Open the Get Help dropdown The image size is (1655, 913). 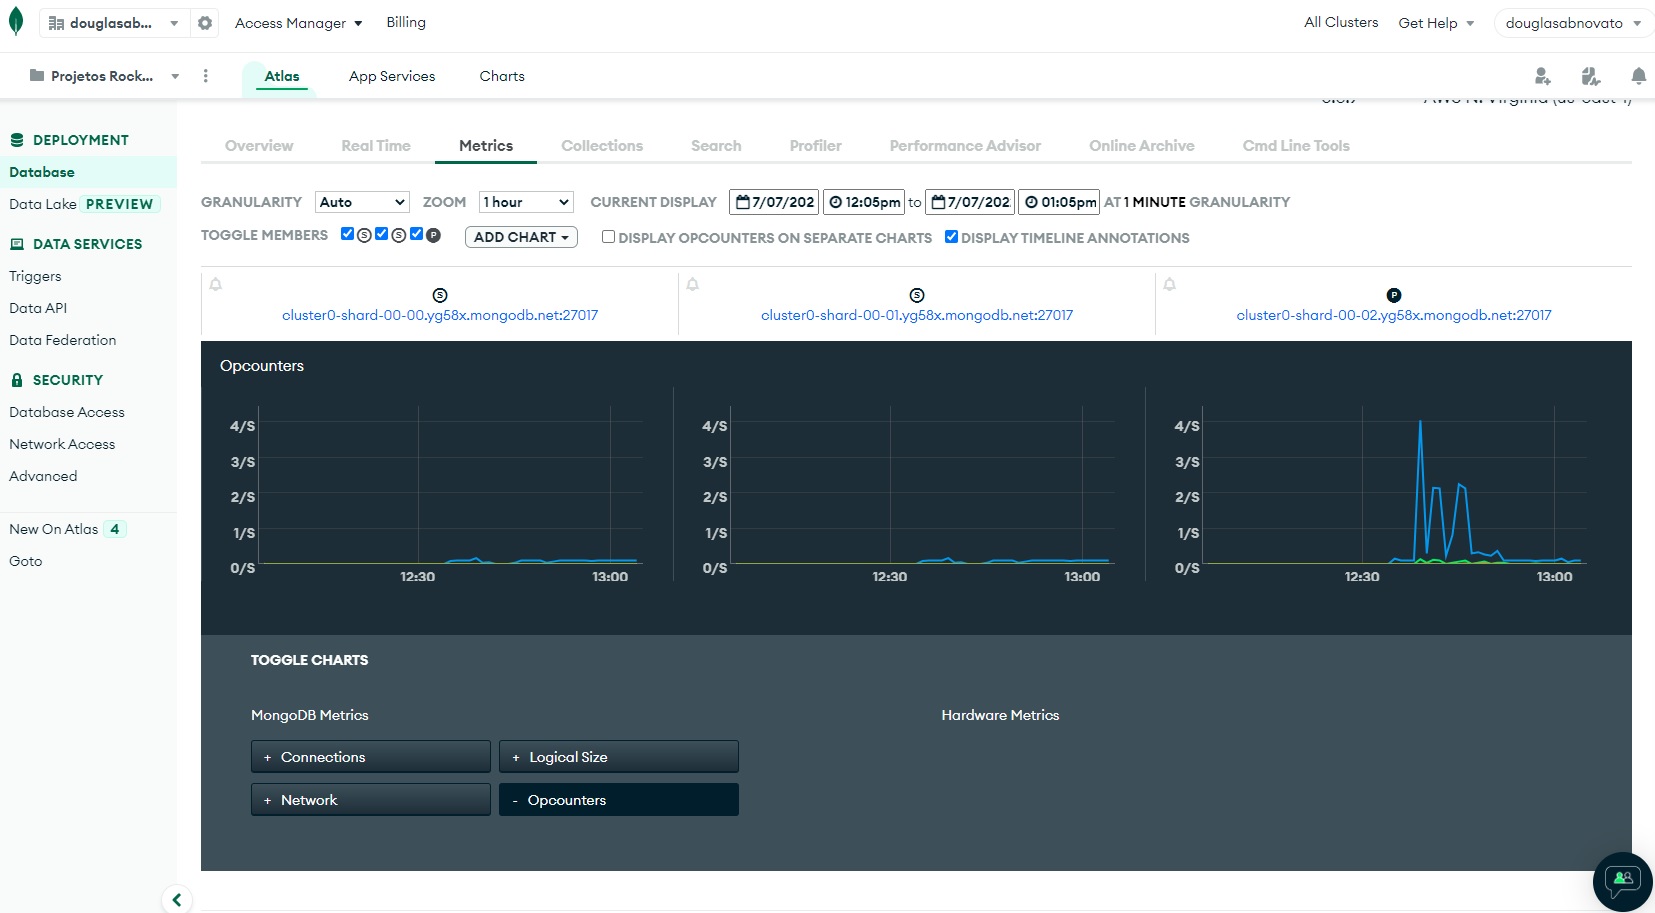(1436, 23)
